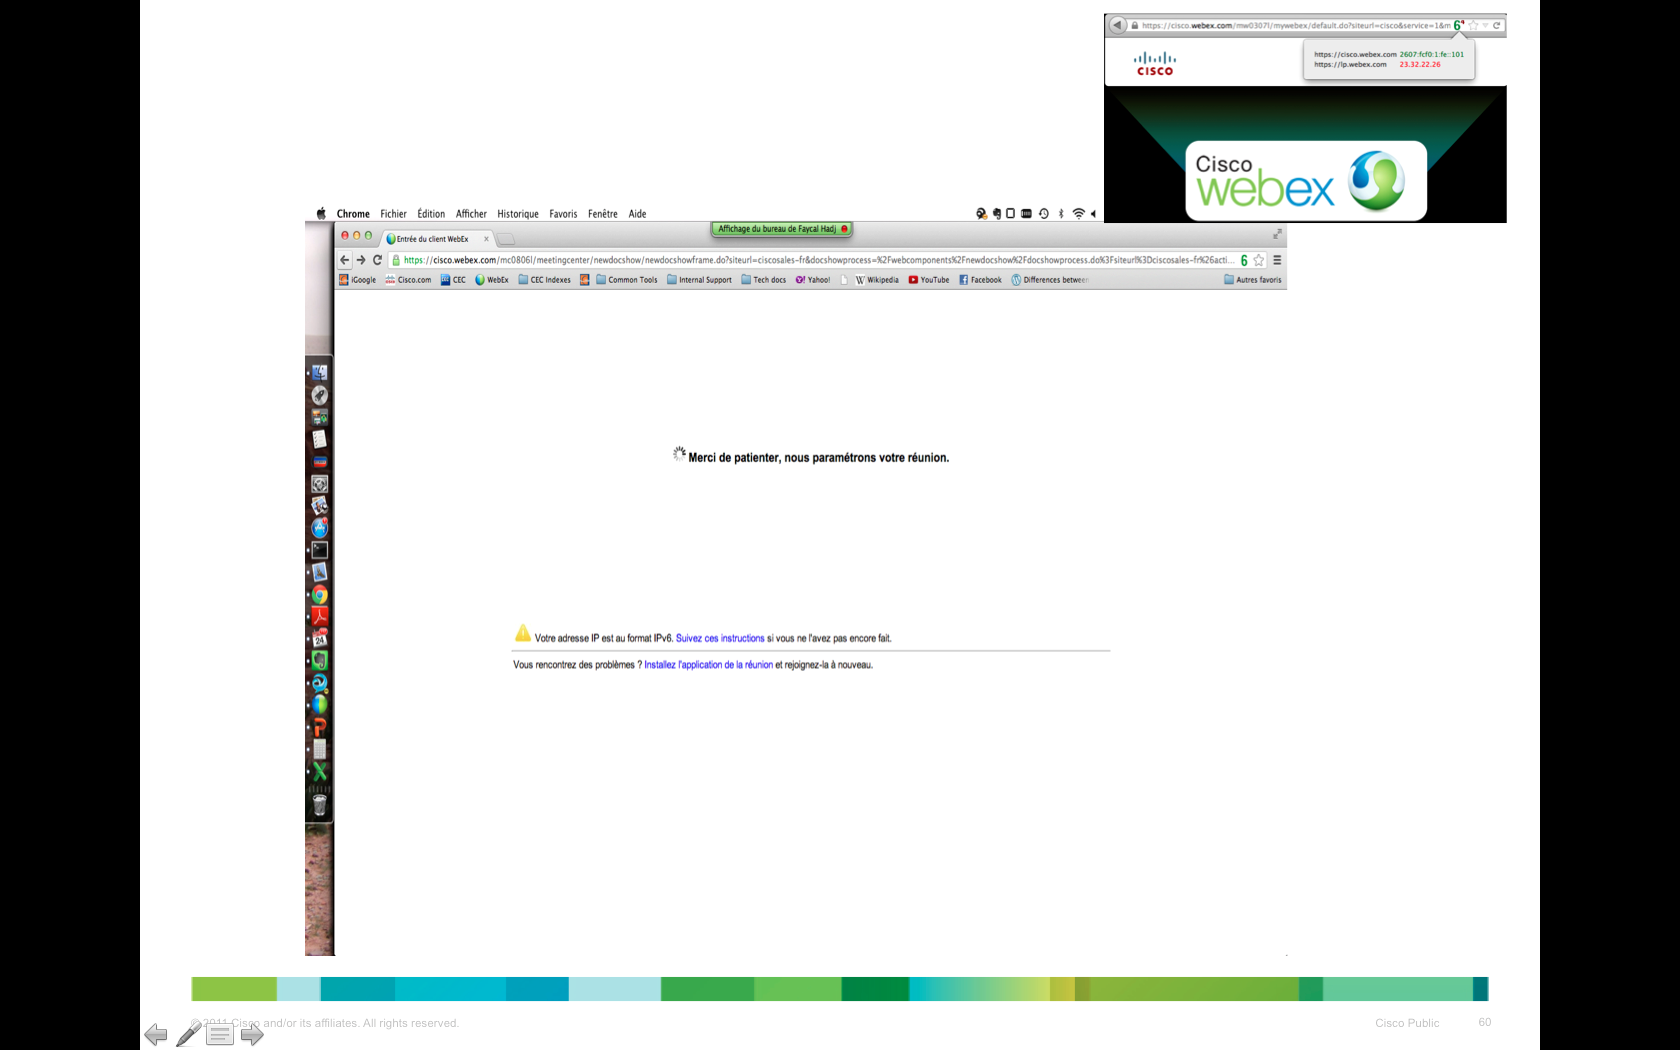The height and width of the screenshot is (1050, 1680).
Task: Click the browser back arrow
Action: 345,260
